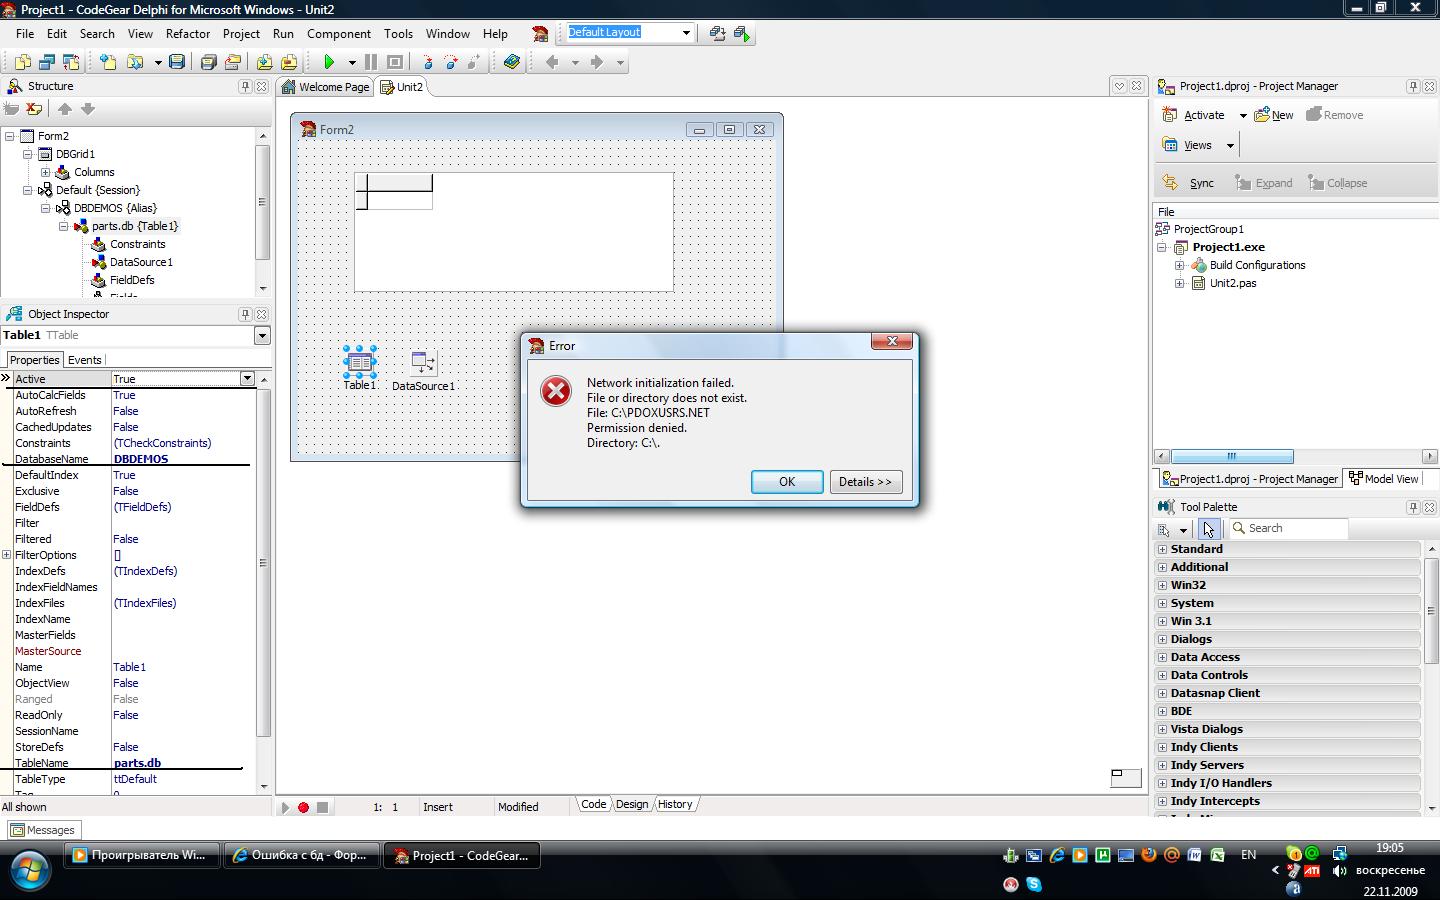Open the Default Layout dropdown

click(686, 32)
